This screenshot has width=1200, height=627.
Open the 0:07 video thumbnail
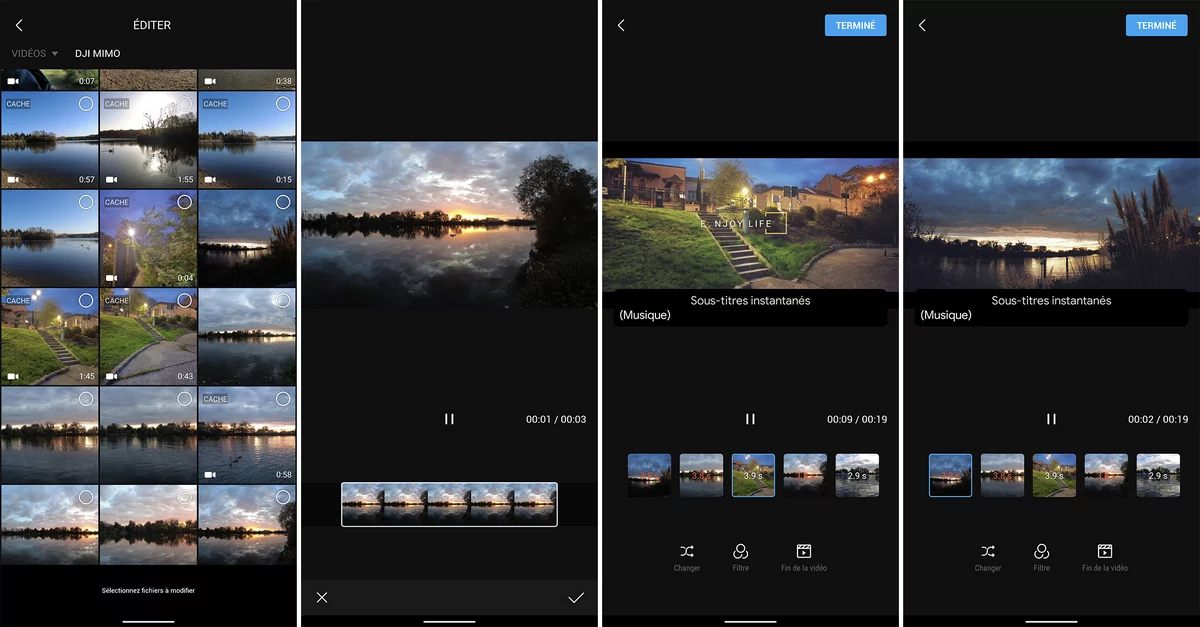[x=49, y=79]
